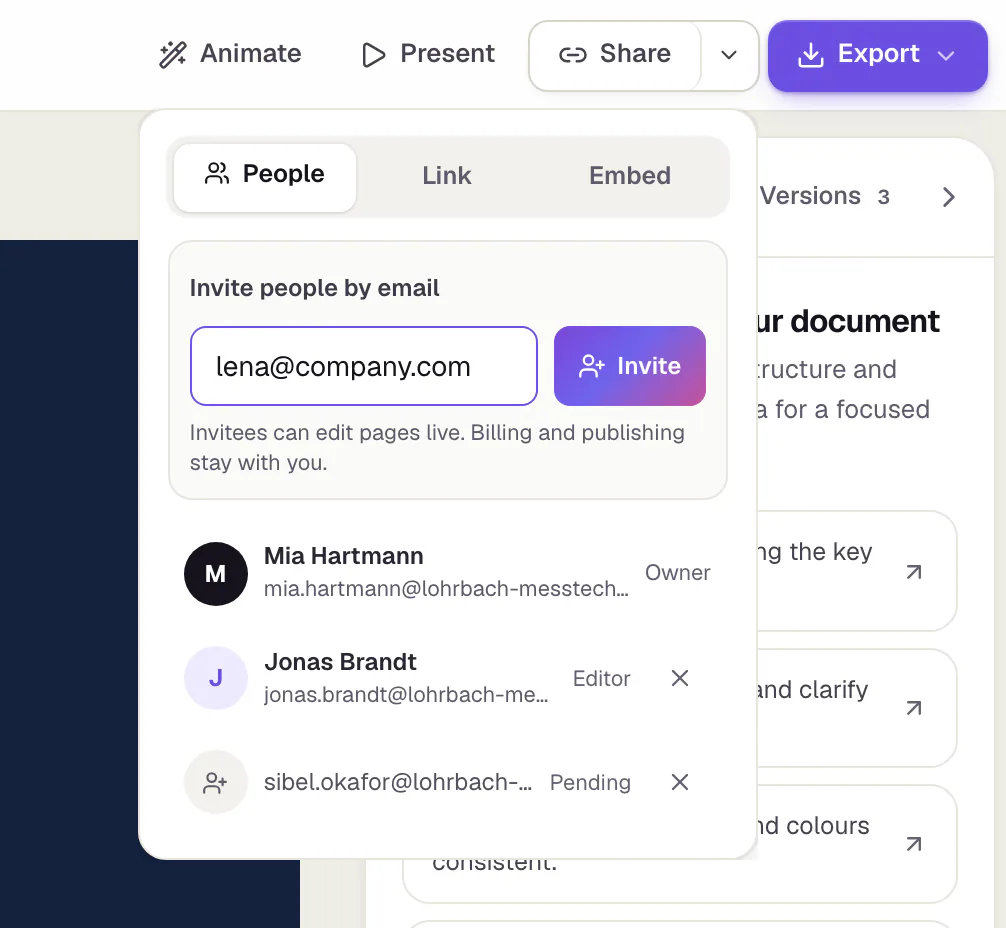Click the Owner role label
This screenshot has width=1006, height=928.
pos(677,572)
